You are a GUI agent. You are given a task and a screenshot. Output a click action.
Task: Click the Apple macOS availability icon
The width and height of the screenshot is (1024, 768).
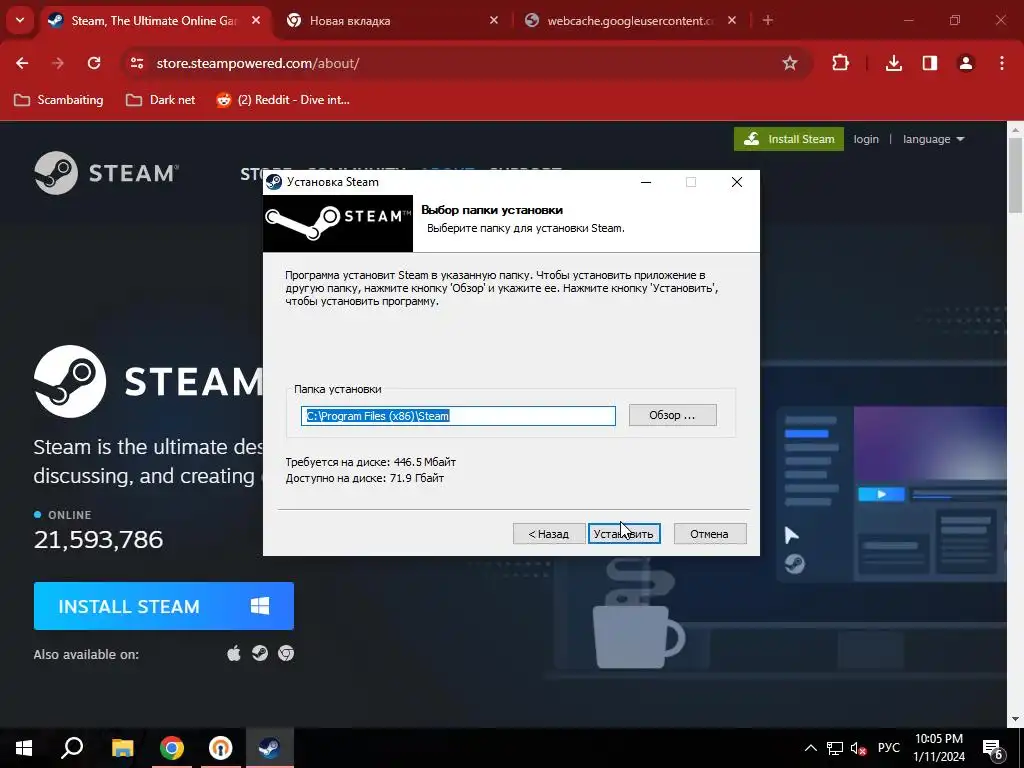[234, 654]
